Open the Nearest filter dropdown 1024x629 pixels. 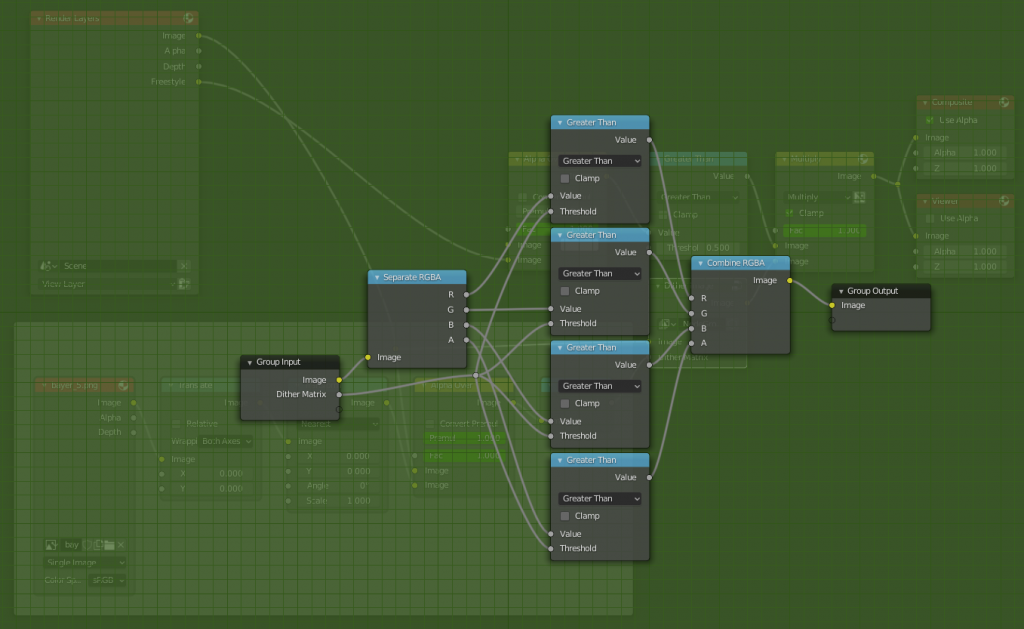tap(338, 424)
